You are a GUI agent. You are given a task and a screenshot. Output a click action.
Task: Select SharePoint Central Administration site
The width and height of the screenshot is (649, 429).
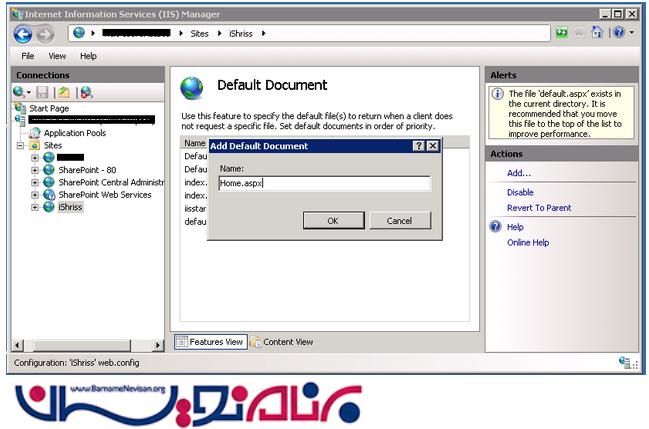pos(111,182)
